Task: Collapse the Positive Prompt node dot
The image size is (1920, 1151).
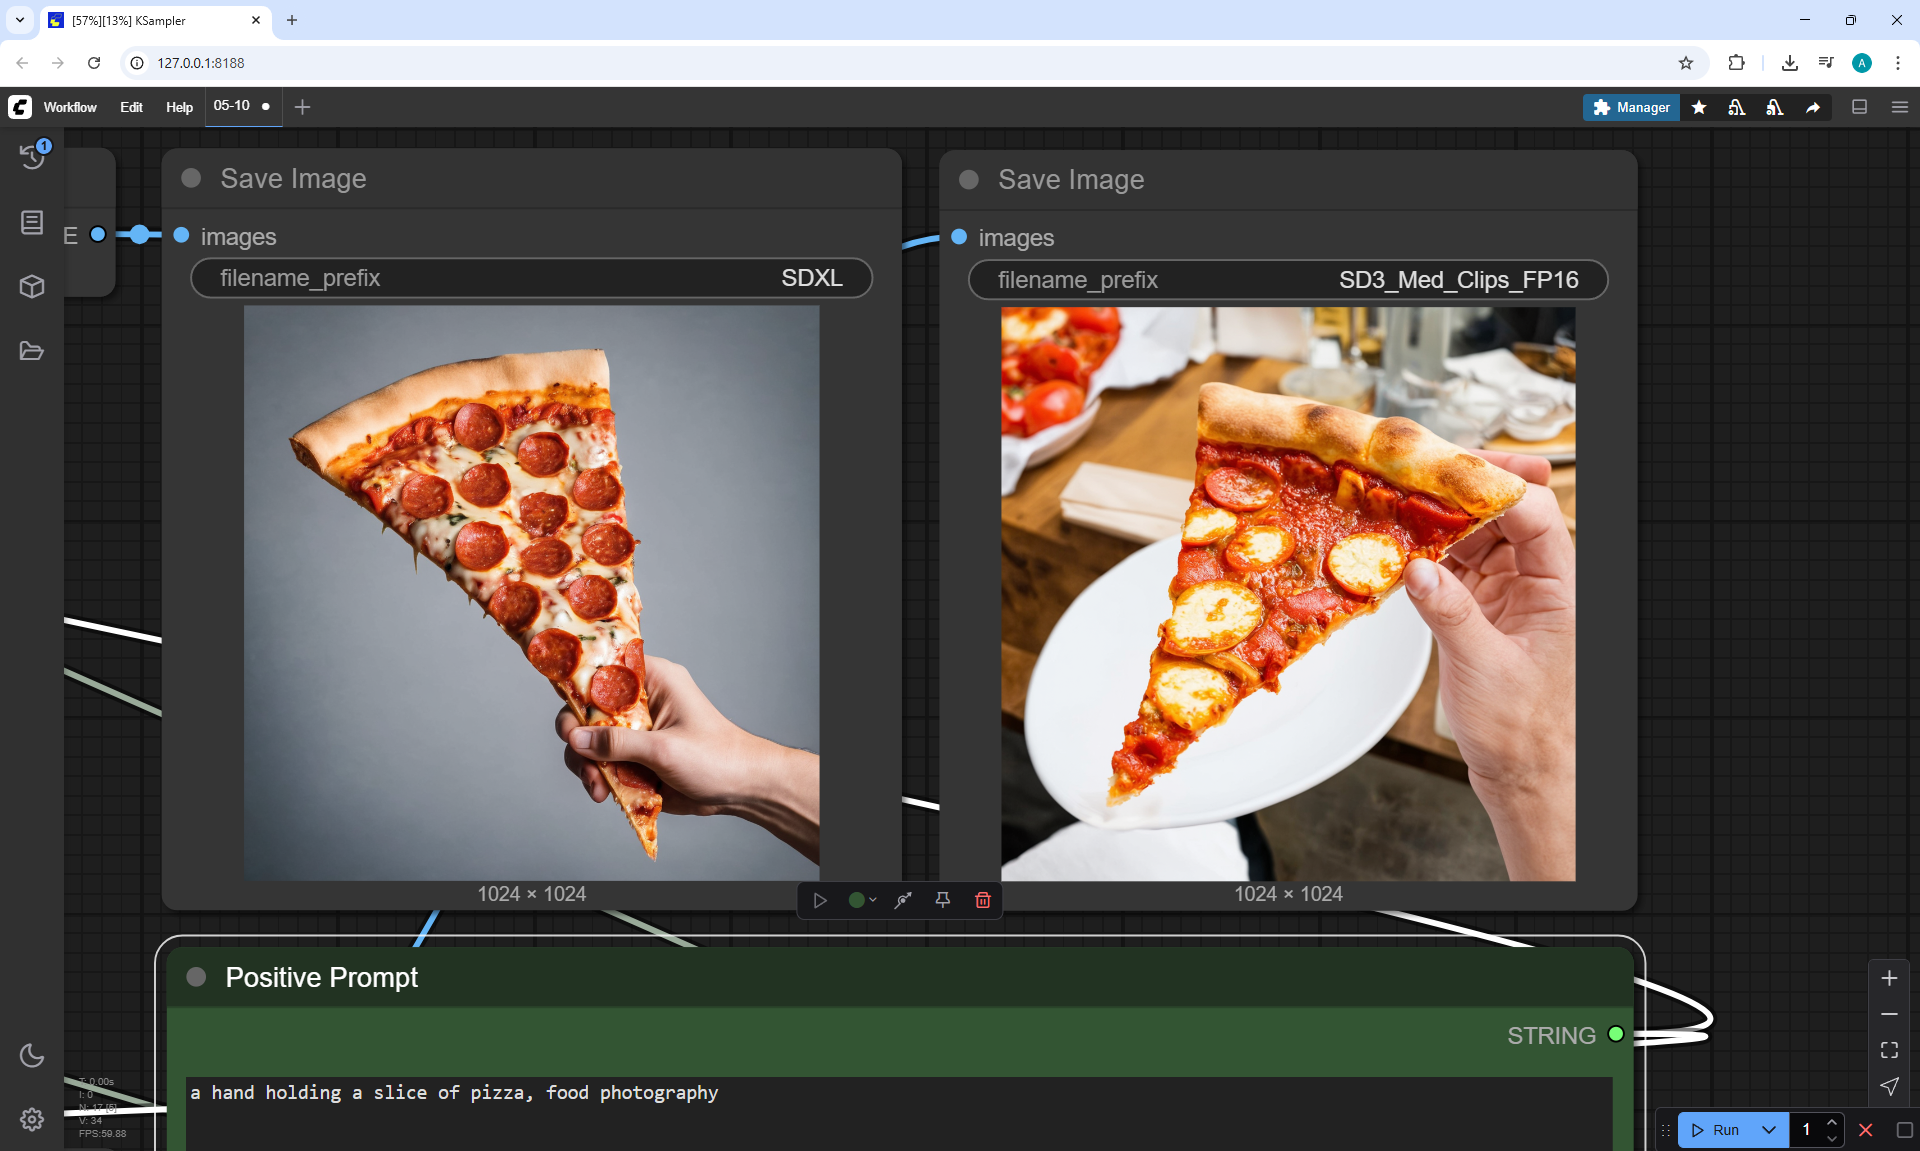Action: click(196, 977)
